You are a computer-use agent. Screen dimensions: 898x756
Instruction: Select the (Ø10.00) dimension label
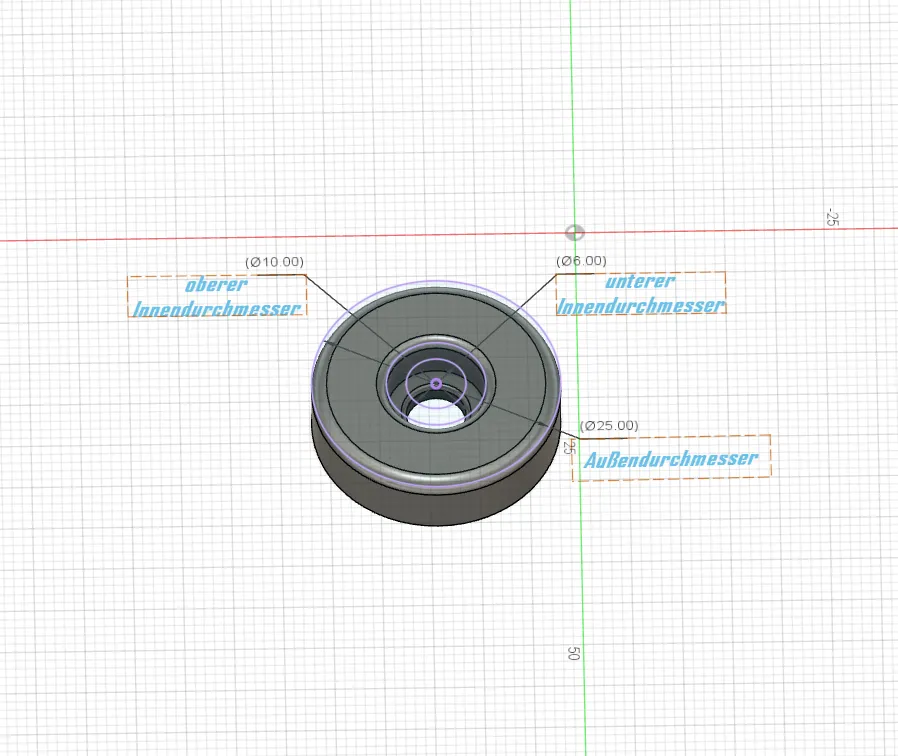(x=274, y=262)
